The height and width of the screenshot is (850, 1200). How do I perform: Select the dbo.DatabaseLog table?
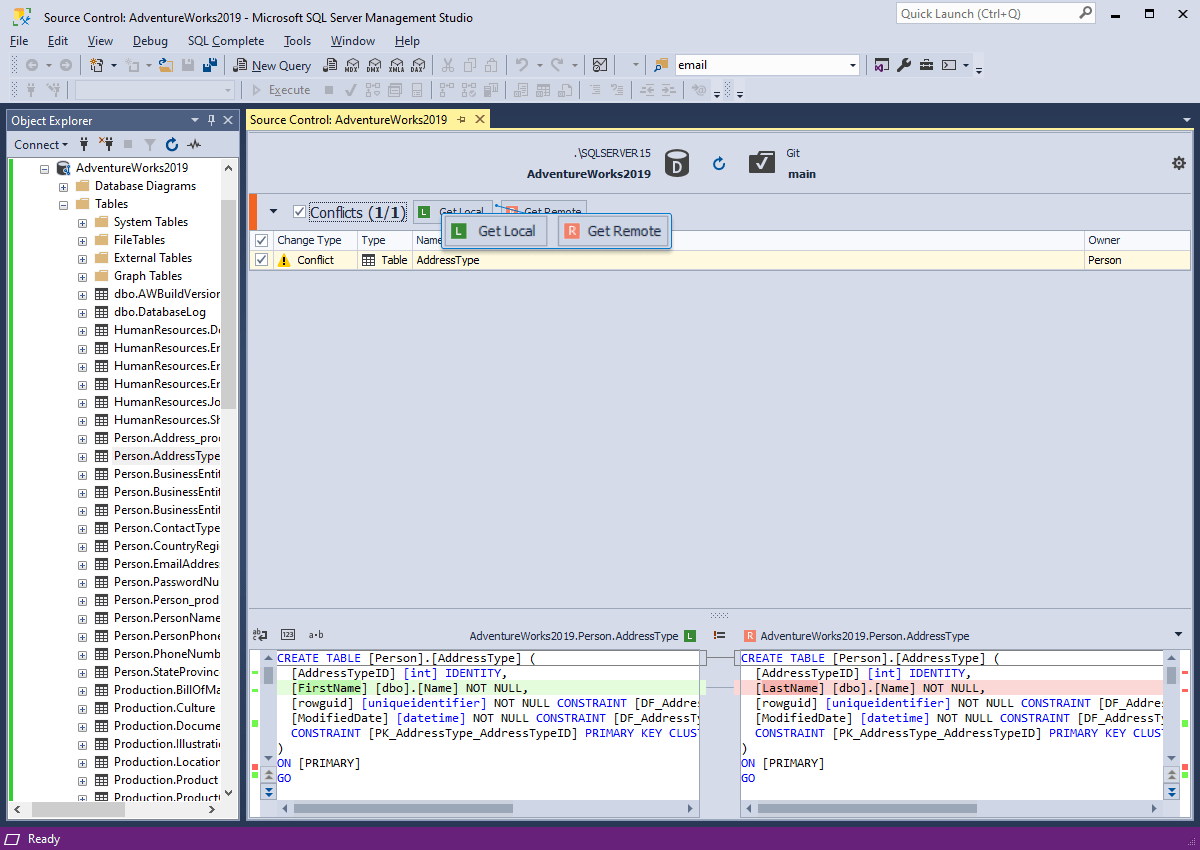pyautogui.click(x=160, y=312)
